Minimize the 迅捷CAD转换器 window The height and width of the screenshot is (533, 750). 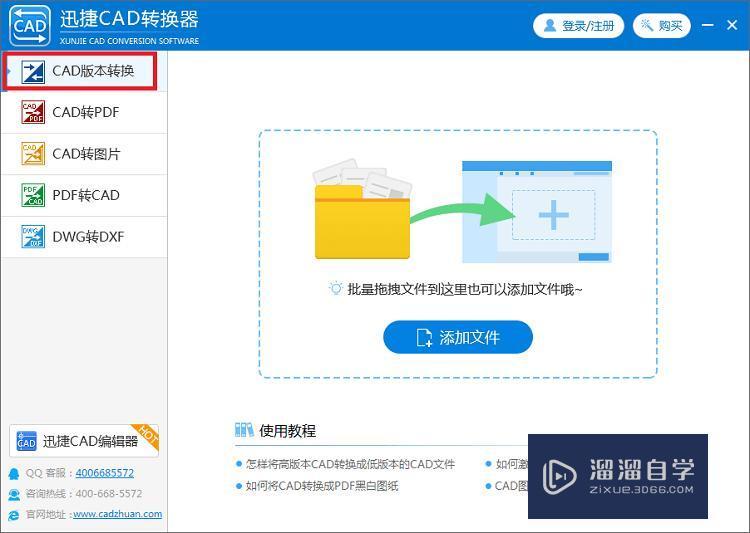(x=707, y=25)
